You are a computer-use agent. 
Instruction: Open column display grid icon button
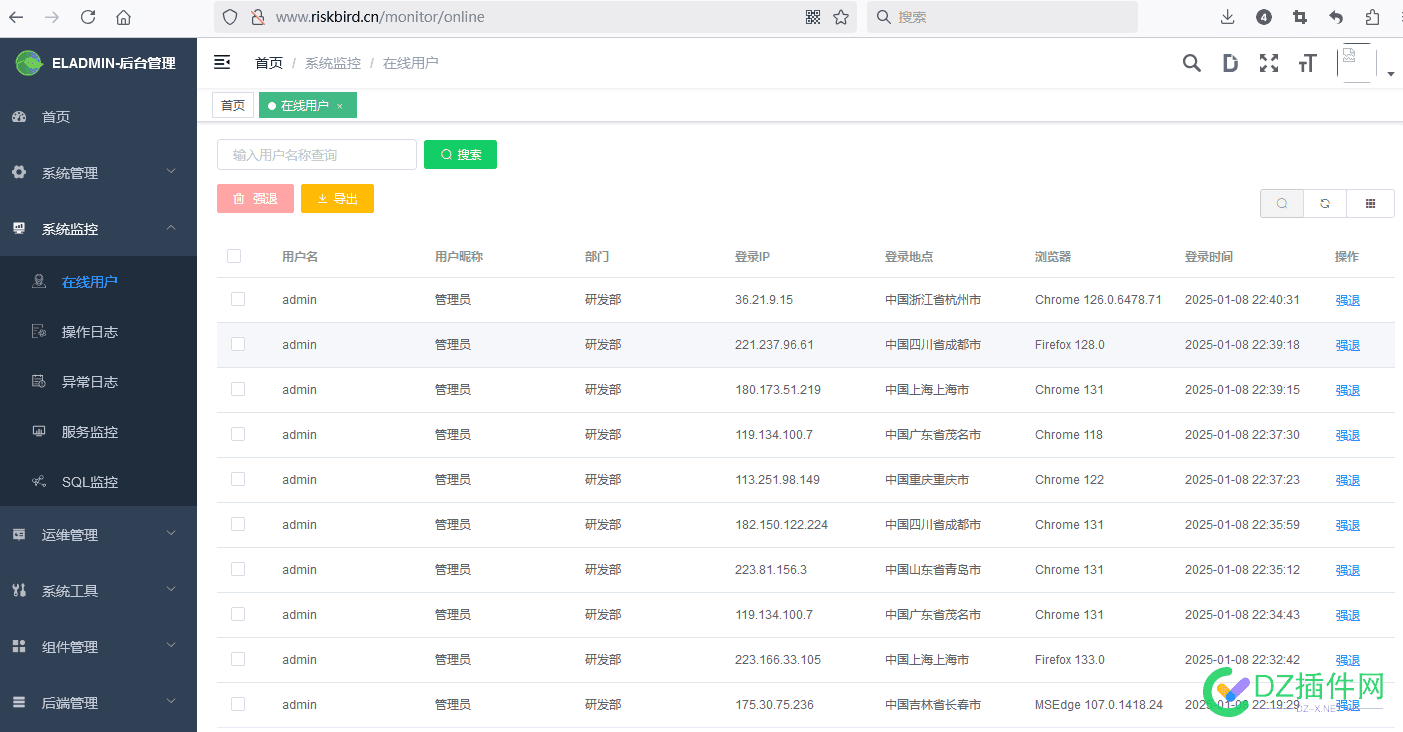(1371, 203)
